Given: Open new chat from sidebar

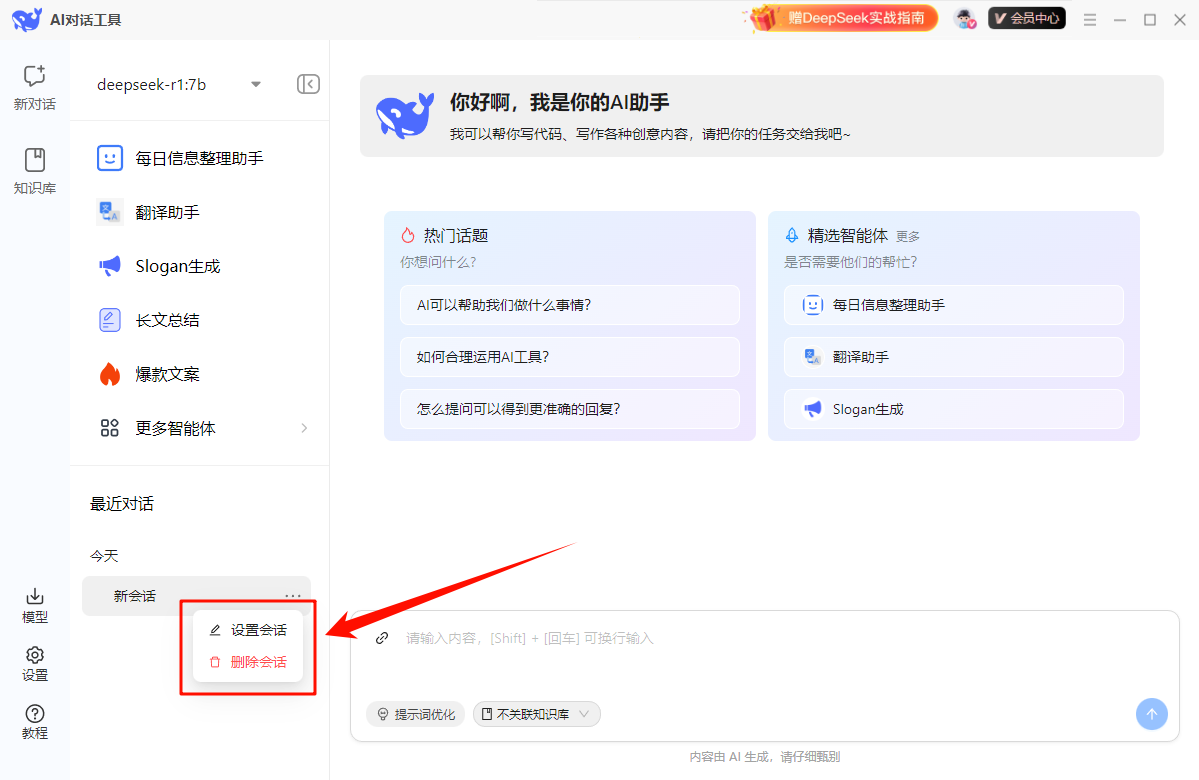Looking at the screenshot, I should point(34,86).
